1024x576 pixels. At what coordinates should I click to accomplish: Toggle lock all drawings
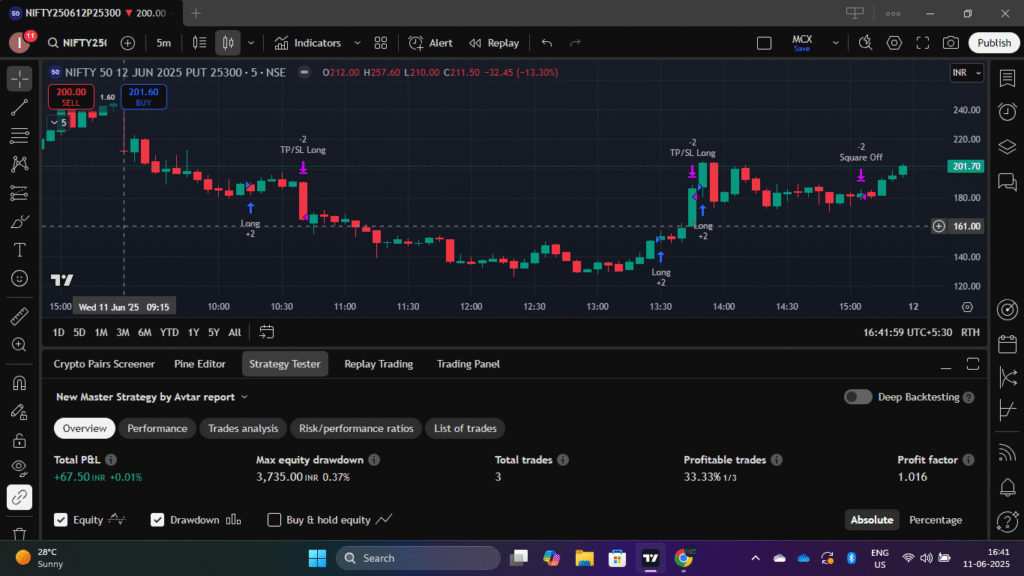pyautogui.click(x=20, y=440)
